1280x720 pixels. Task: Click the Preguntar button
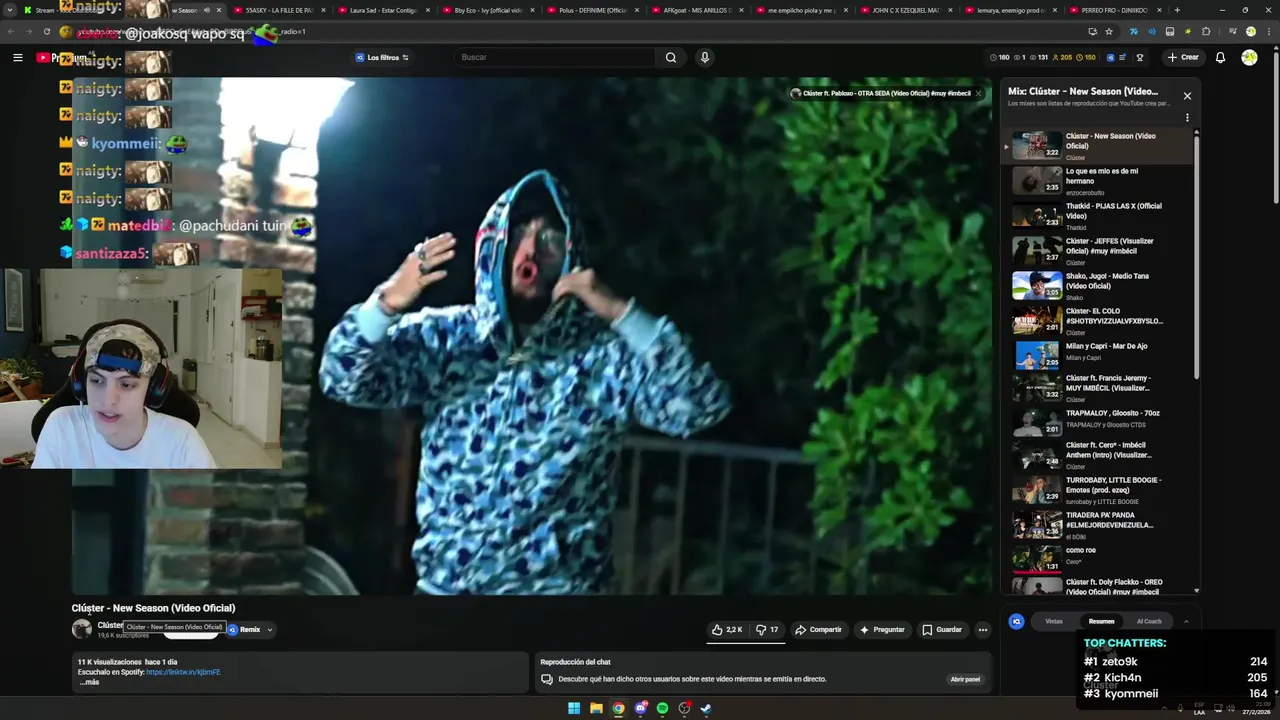click(882, 630)
